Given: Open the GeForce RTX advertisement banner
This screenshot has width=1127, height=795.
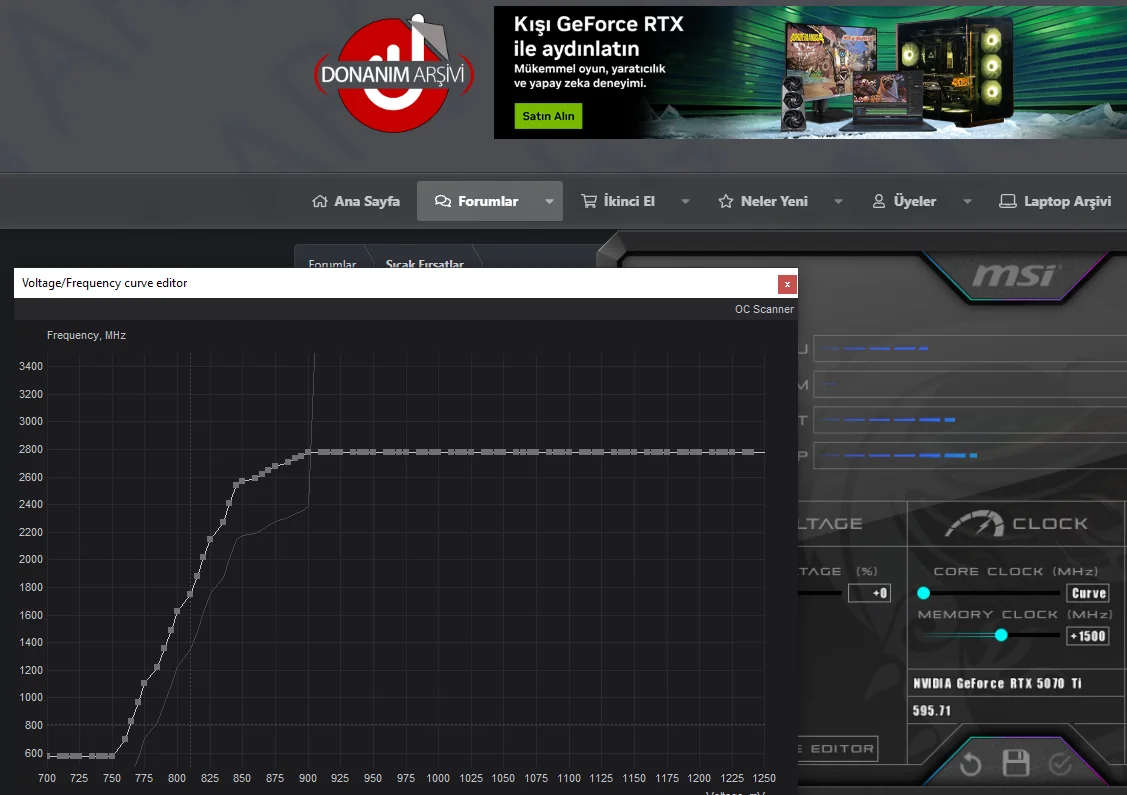Looking at the screenshot, I should [810, 73].
